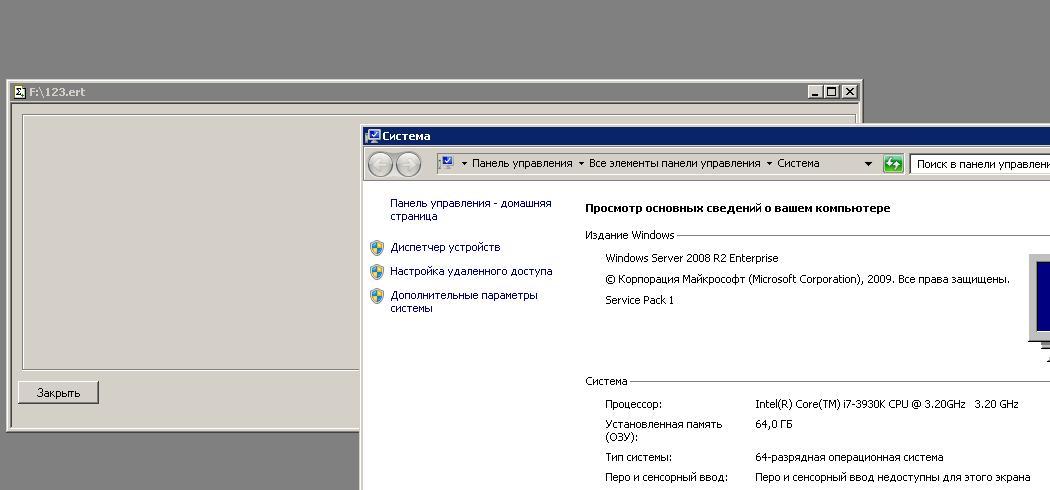Expand dropdown arrow before Панель управления breadcrumb
1050x490 pixels.
464,164
